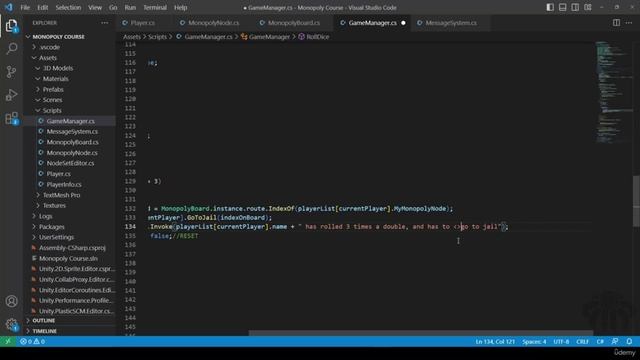This screenshot has height=360, width=640.
Task: Open the Selection menu
Action: click(68, 7)
